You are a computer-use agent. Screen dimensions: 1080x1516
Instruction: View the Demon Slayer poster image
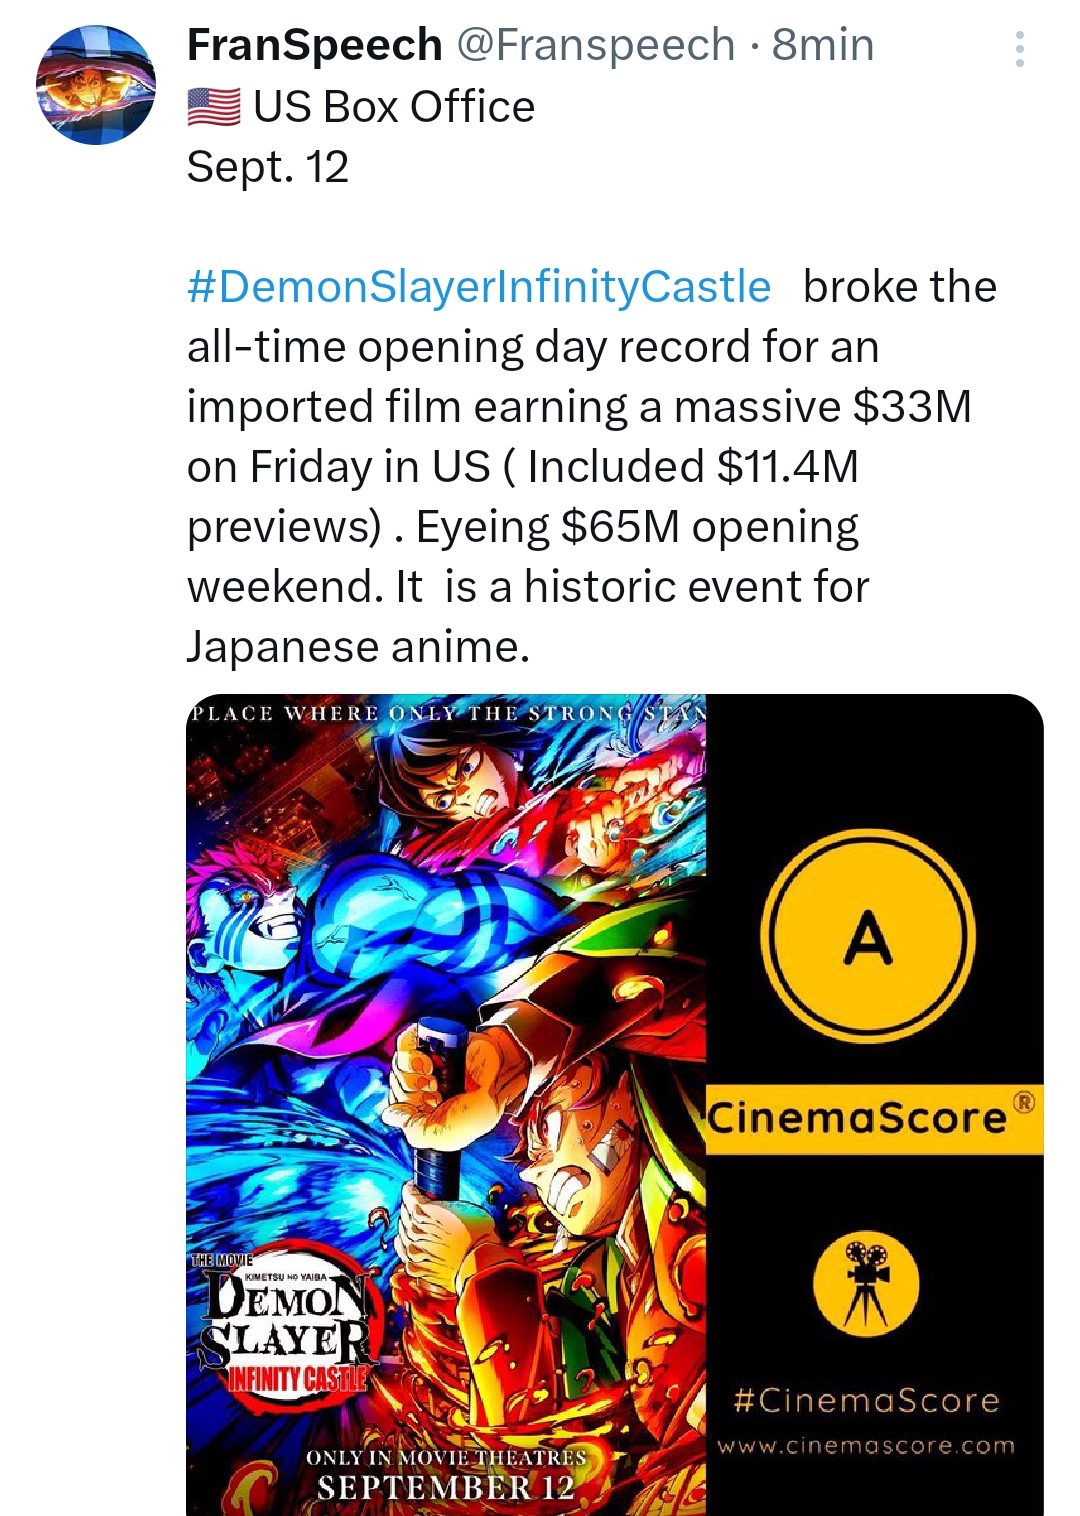(446, 1105)
